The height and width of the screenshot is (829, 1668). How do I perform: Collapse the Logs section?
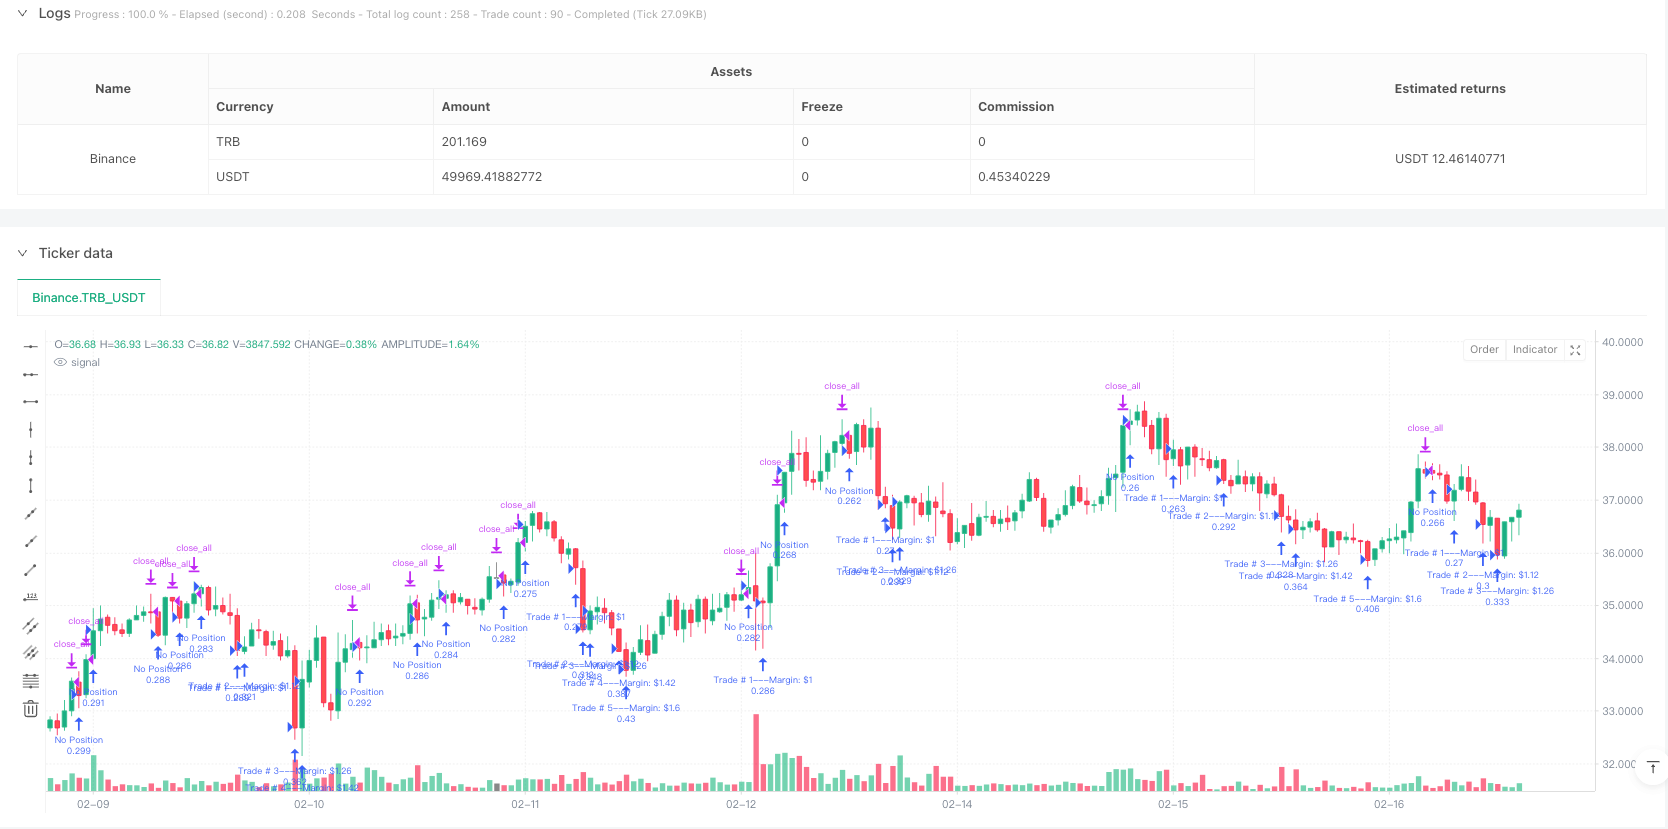22,14
